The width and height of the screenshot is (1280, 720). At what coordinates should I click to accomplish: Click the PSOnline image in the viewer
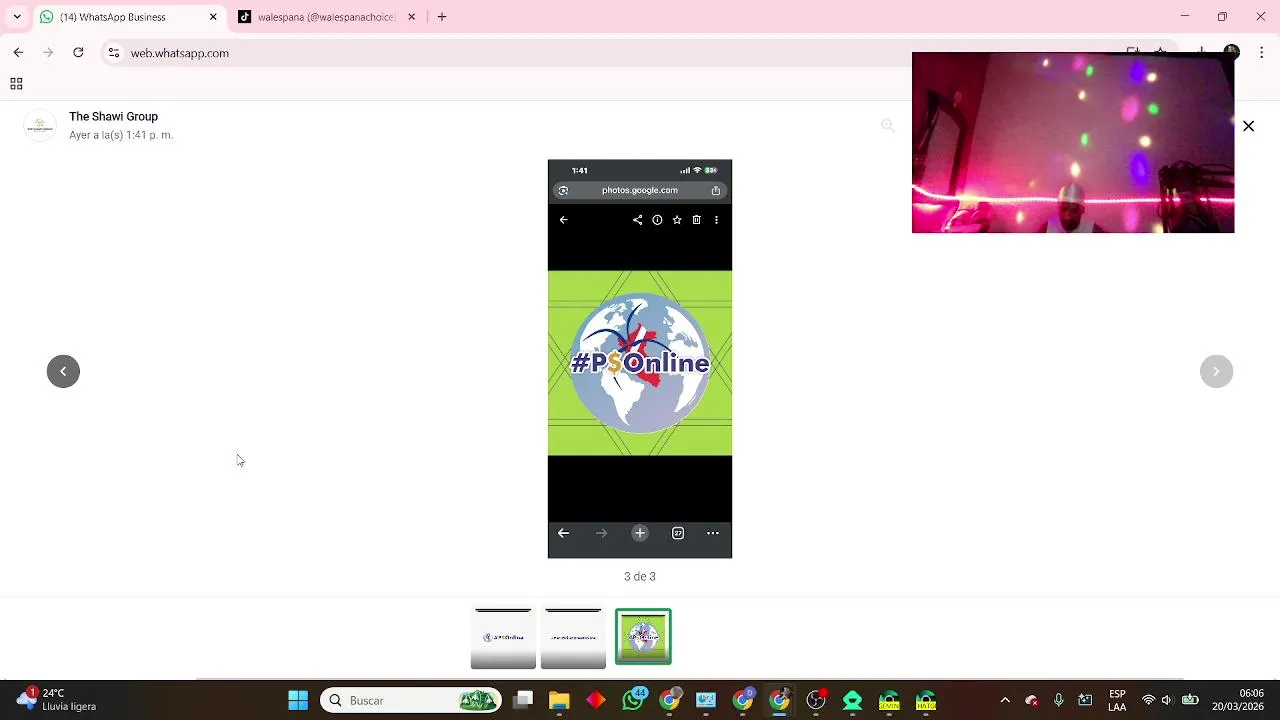640,358
